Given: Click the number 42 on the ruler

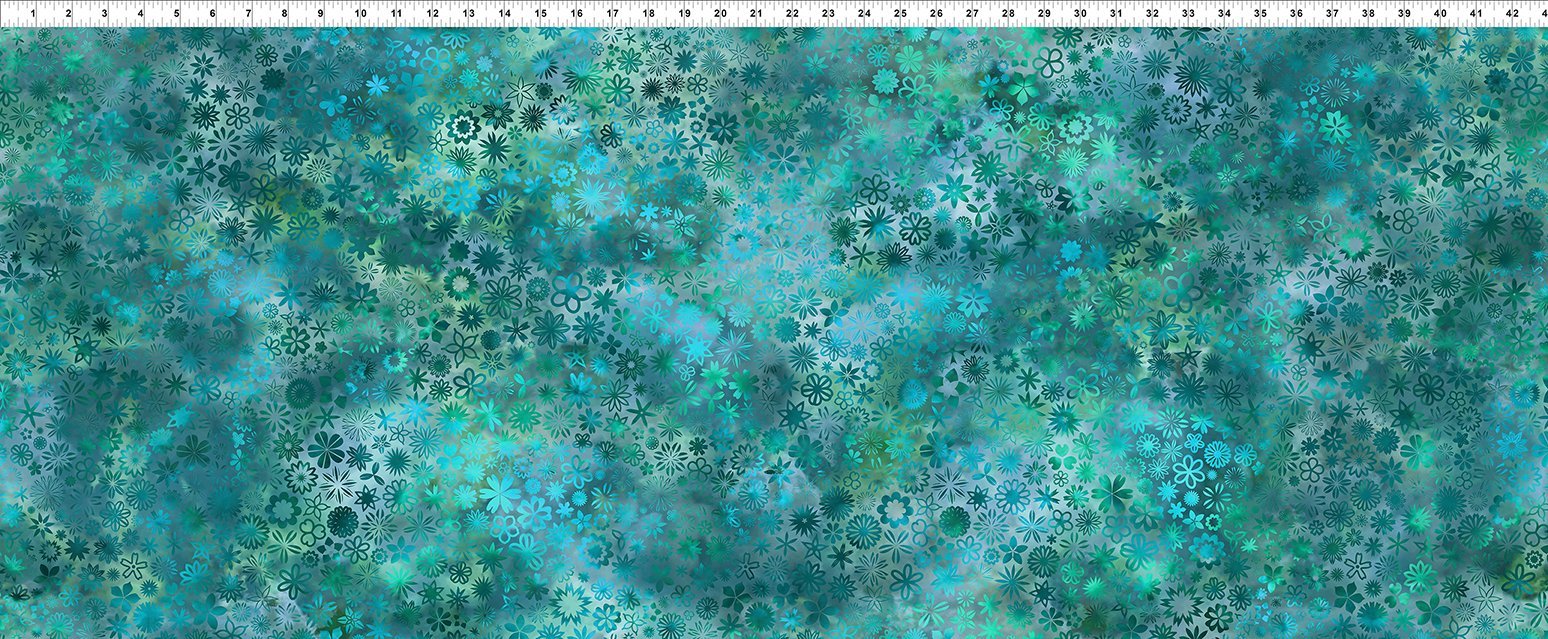Looking at the screenshot, I should point(1512,14).
